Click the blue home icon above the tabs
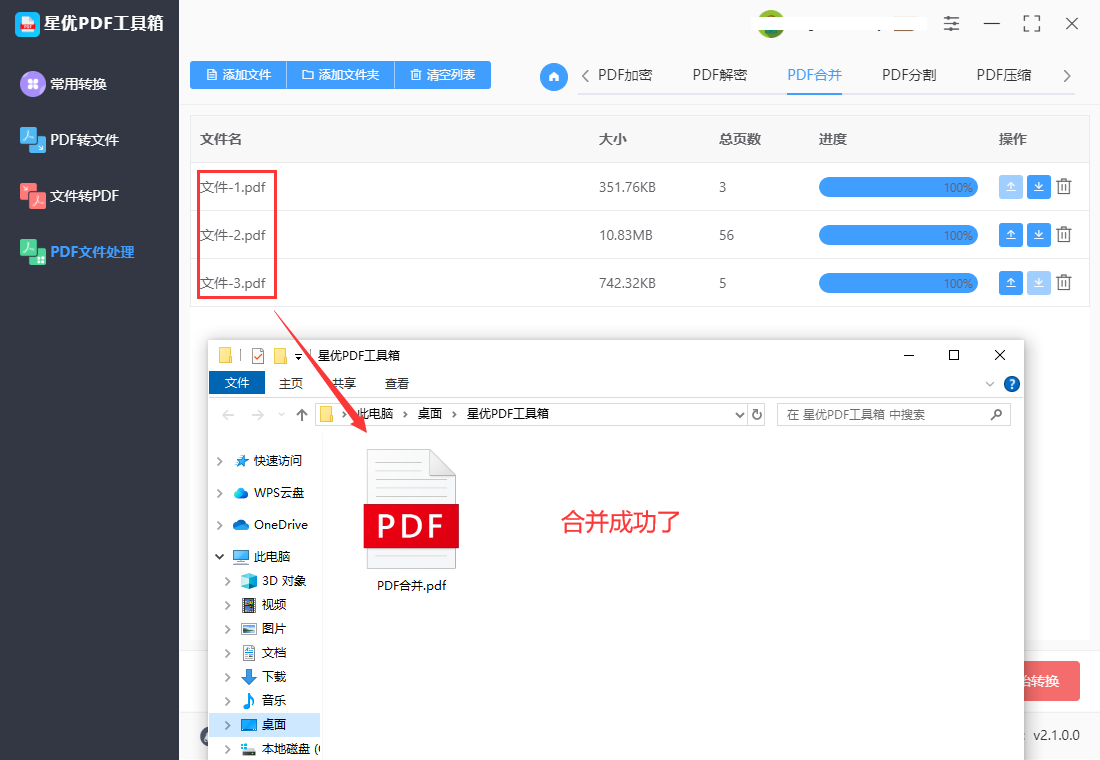Viewport: 1100px width, 760px height. [554, 77]
